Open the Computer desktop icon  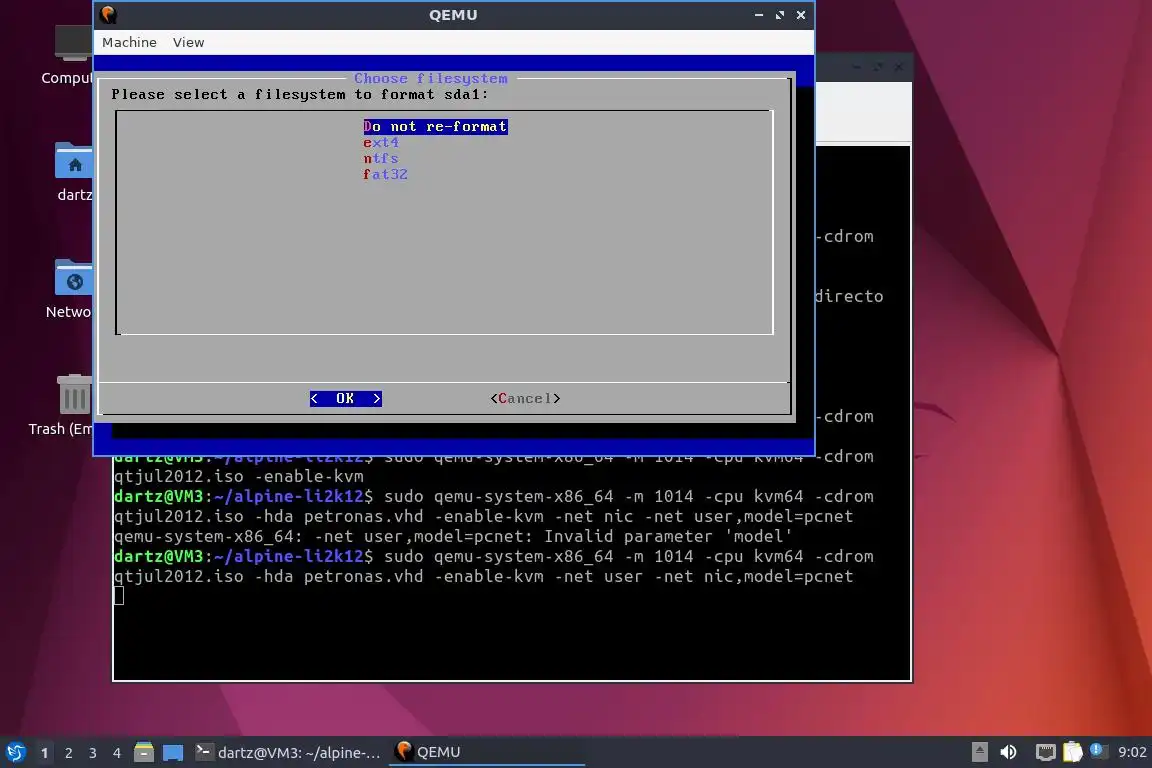[73, 44]
